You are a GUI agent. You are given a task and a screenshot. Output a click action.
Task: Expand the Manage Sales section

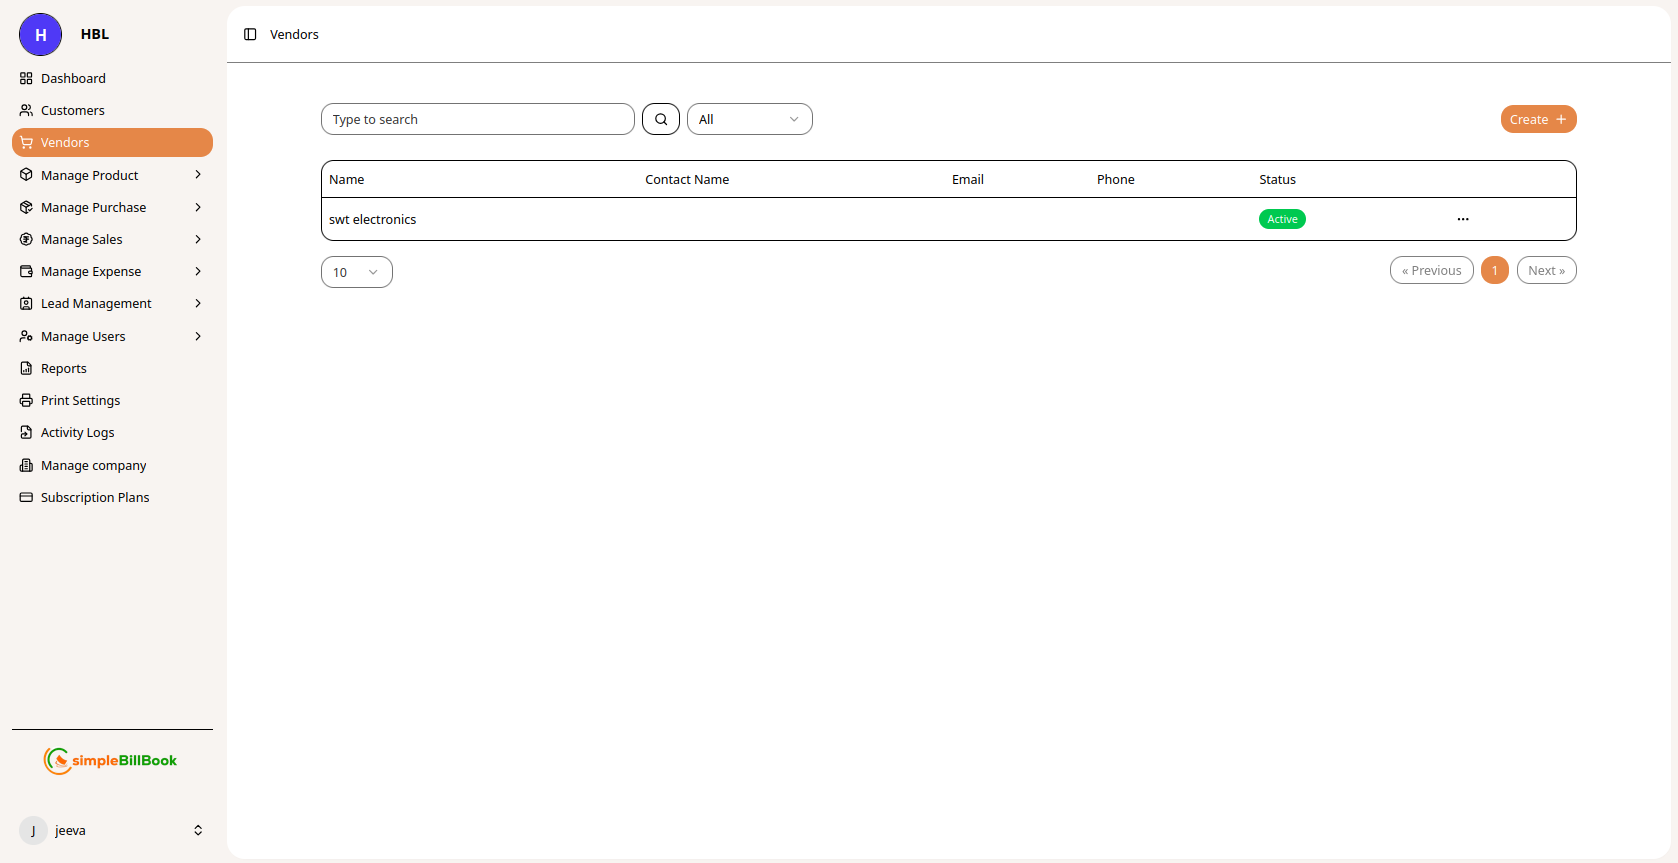click(111, 239)
